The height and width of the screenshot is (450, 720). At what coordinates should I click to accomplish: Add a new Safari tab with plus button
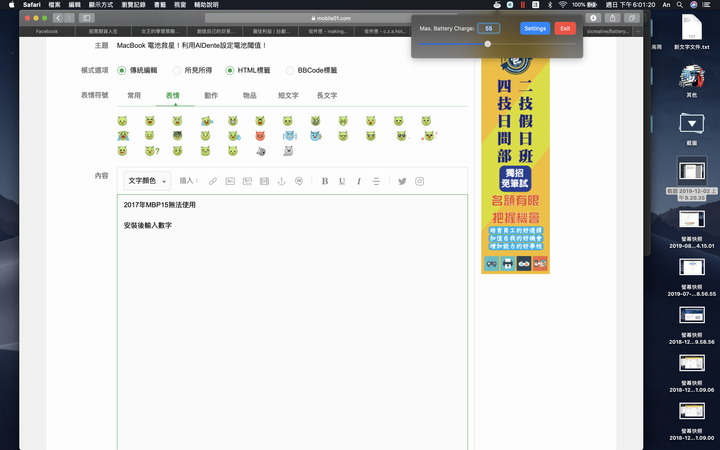(x=637, y=31)
